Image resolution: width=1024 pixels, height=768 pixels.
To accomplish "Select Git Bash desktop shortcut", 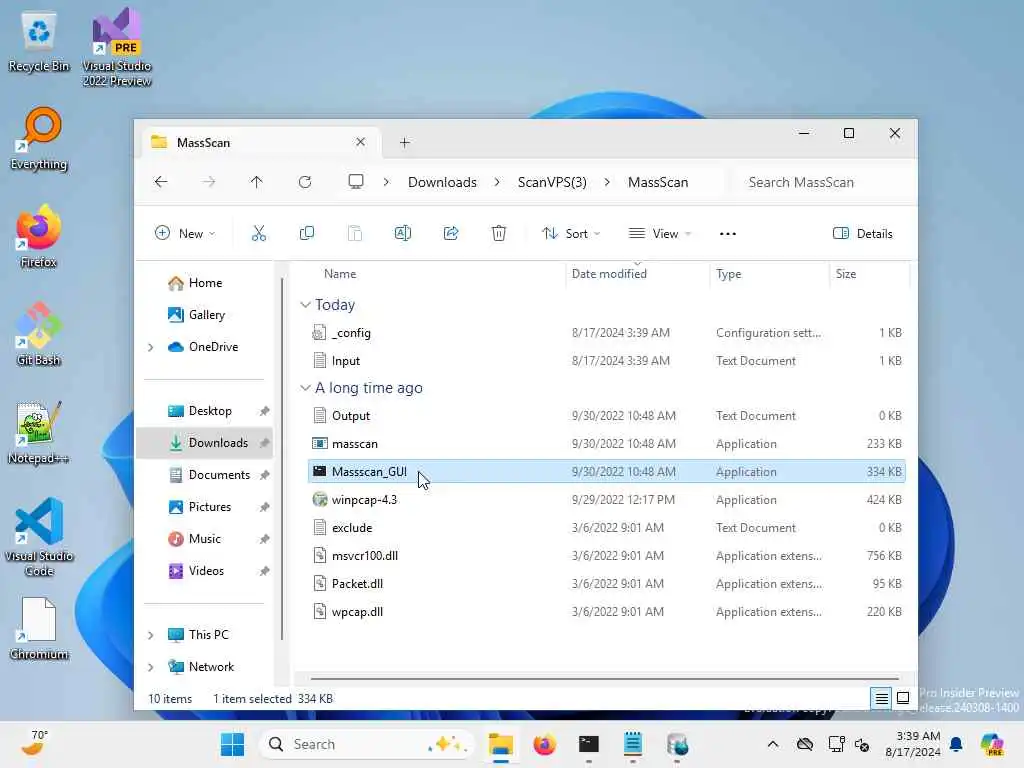I will click(x=39, y=335).
